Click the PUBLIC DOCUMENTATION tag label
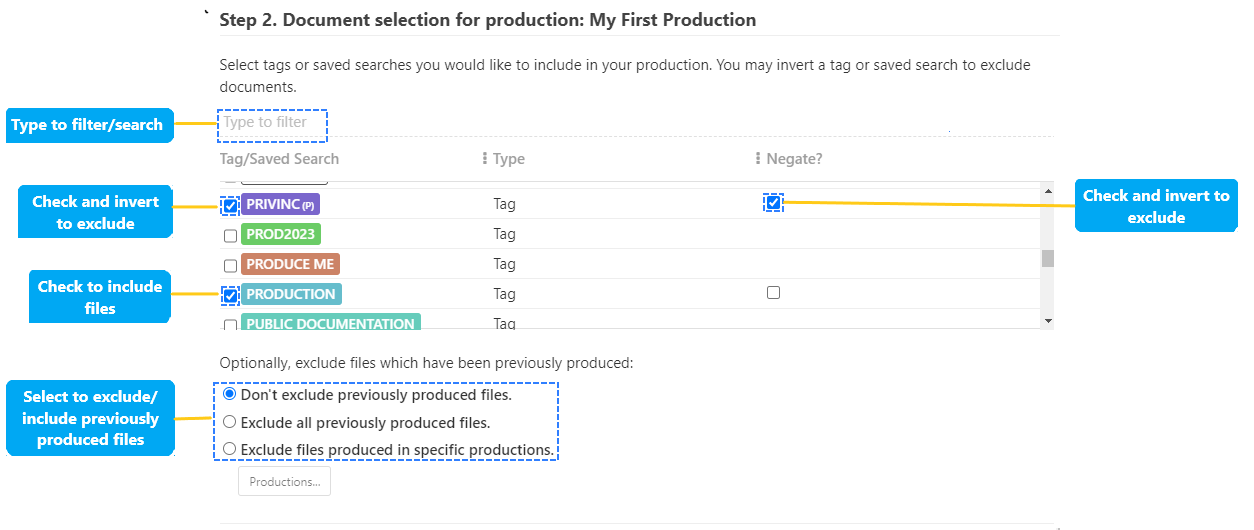 [331, 322]
